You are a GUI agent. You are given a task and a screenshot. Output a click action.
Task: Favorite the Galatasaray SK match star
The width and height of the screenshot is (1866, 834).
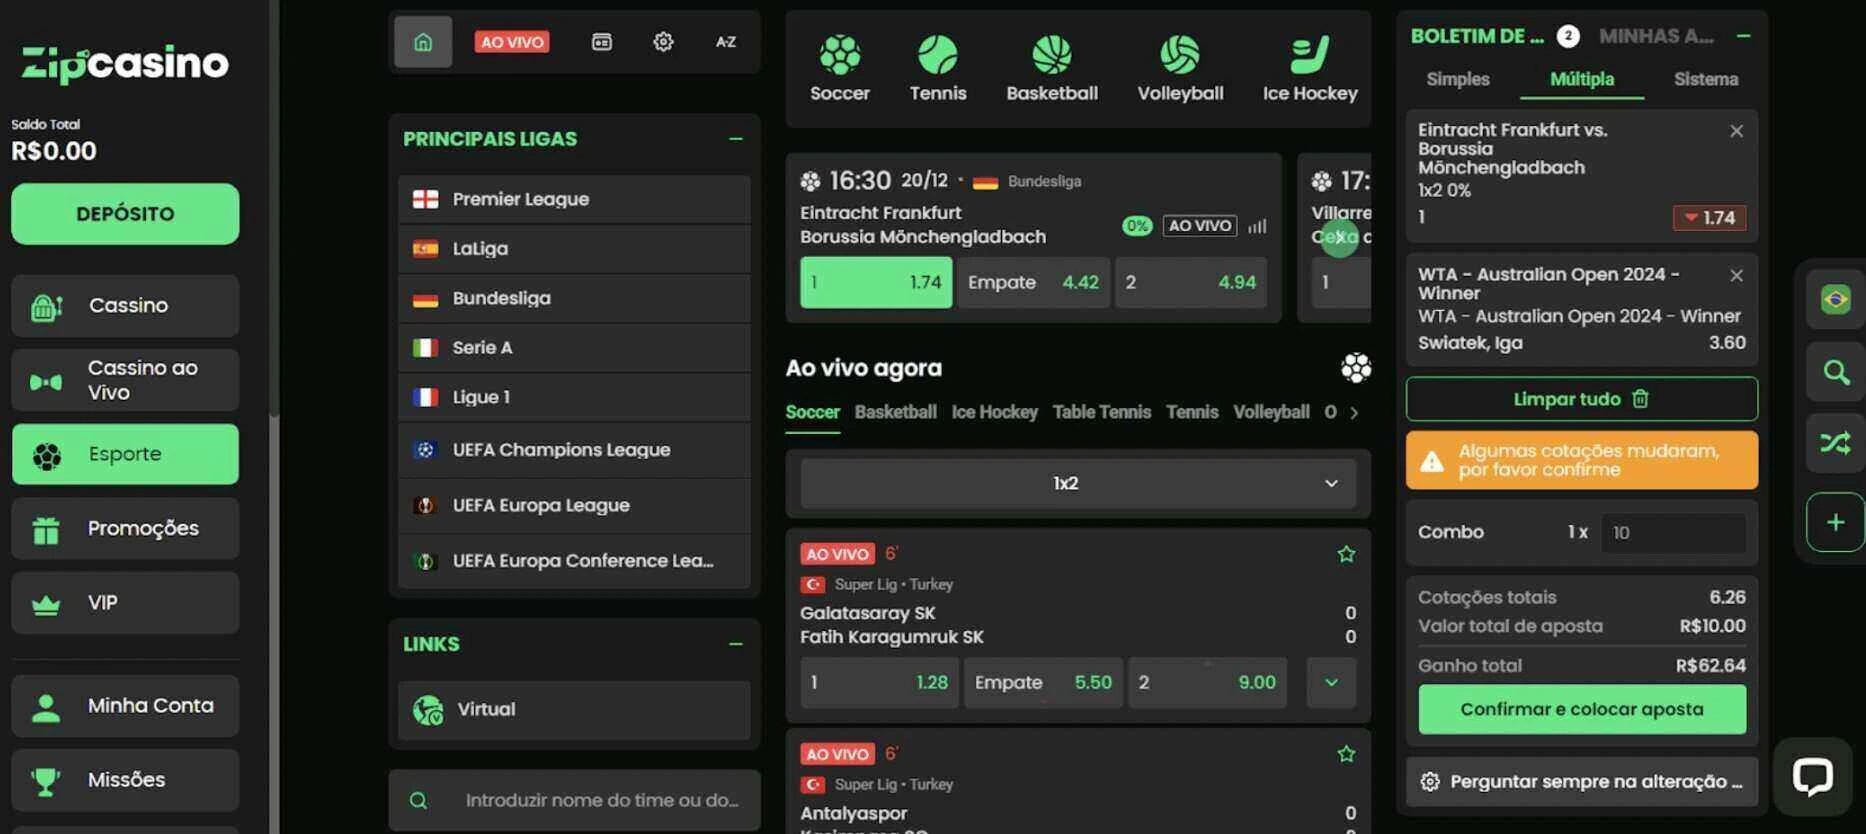pyautogui.click(x=1346, y=554)
